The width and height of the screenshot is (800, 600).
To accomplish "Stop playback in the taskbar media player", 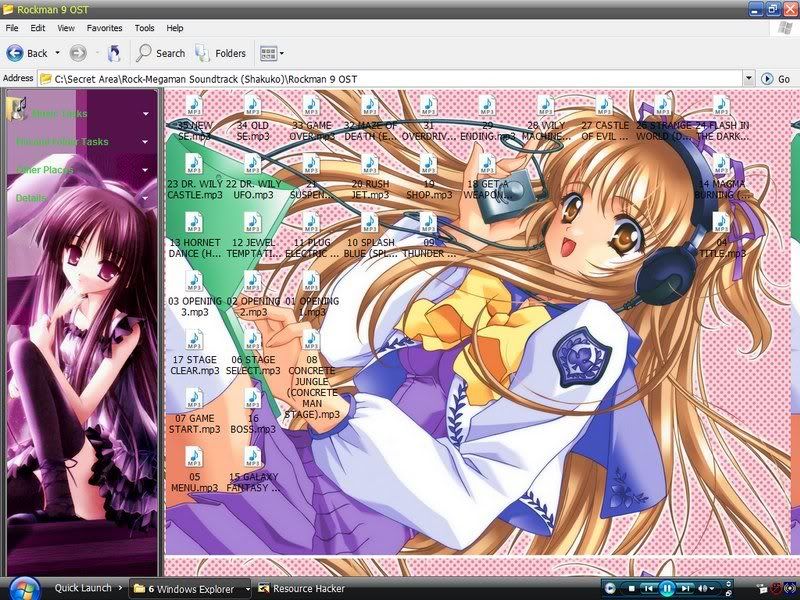I will point(632,589).
